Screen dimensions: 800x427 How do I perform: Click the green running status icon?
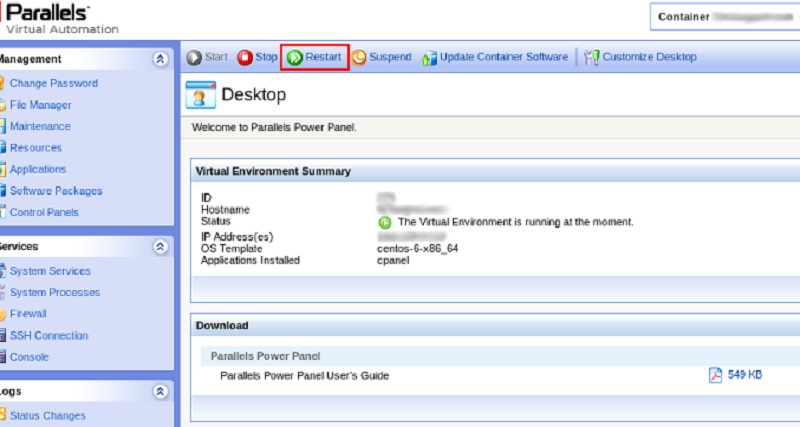pos(385,222)
